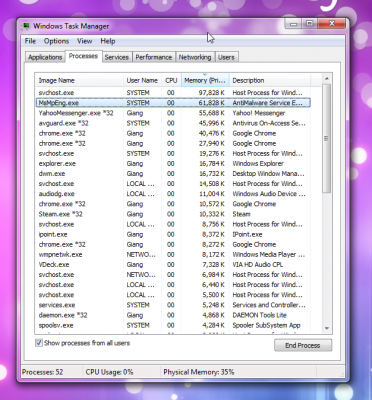This screenshot has width=372, height=400.
Task: Select the YahooMessenger.exe *32 process
Action: pyautogui.click(x=173, y=113)
